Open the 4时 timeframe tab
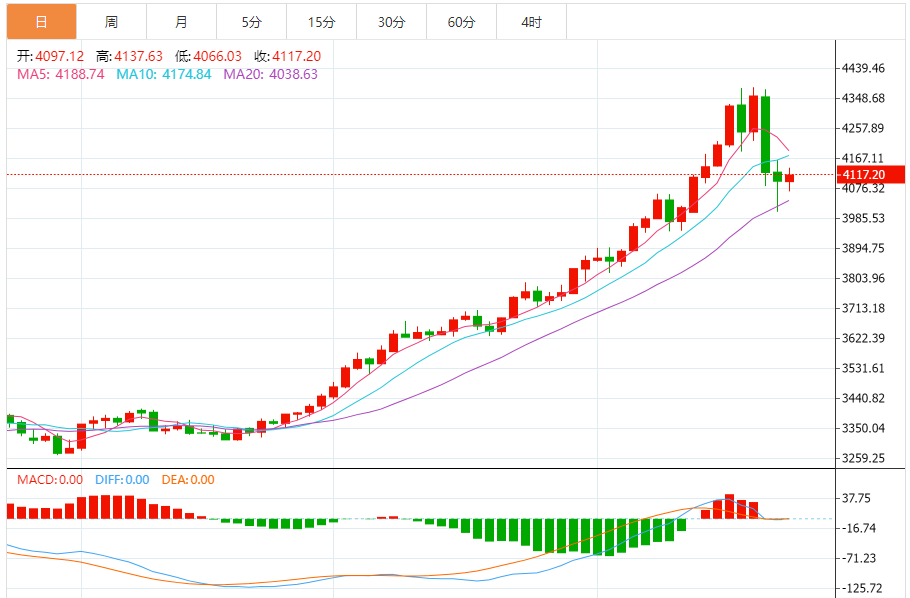This screenshot has width=910, height=598. [532, 22]
